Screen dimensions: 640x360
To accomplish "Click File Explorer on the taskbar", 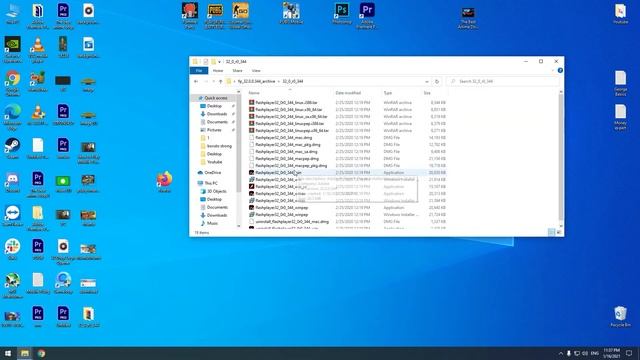I will [x=25, y=353].
